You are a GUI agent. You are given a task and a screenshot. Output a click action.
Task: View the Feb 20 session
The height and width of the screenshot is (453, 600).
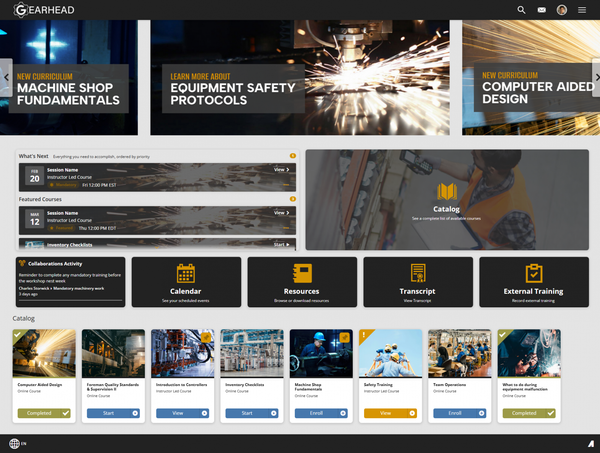click(282, 169)
